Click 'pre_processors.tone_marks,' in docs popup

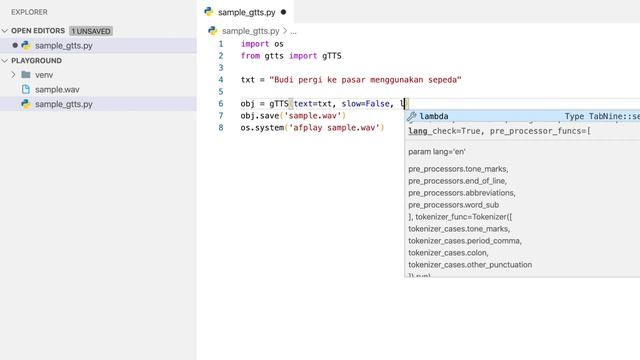click(x=458, y=169)
